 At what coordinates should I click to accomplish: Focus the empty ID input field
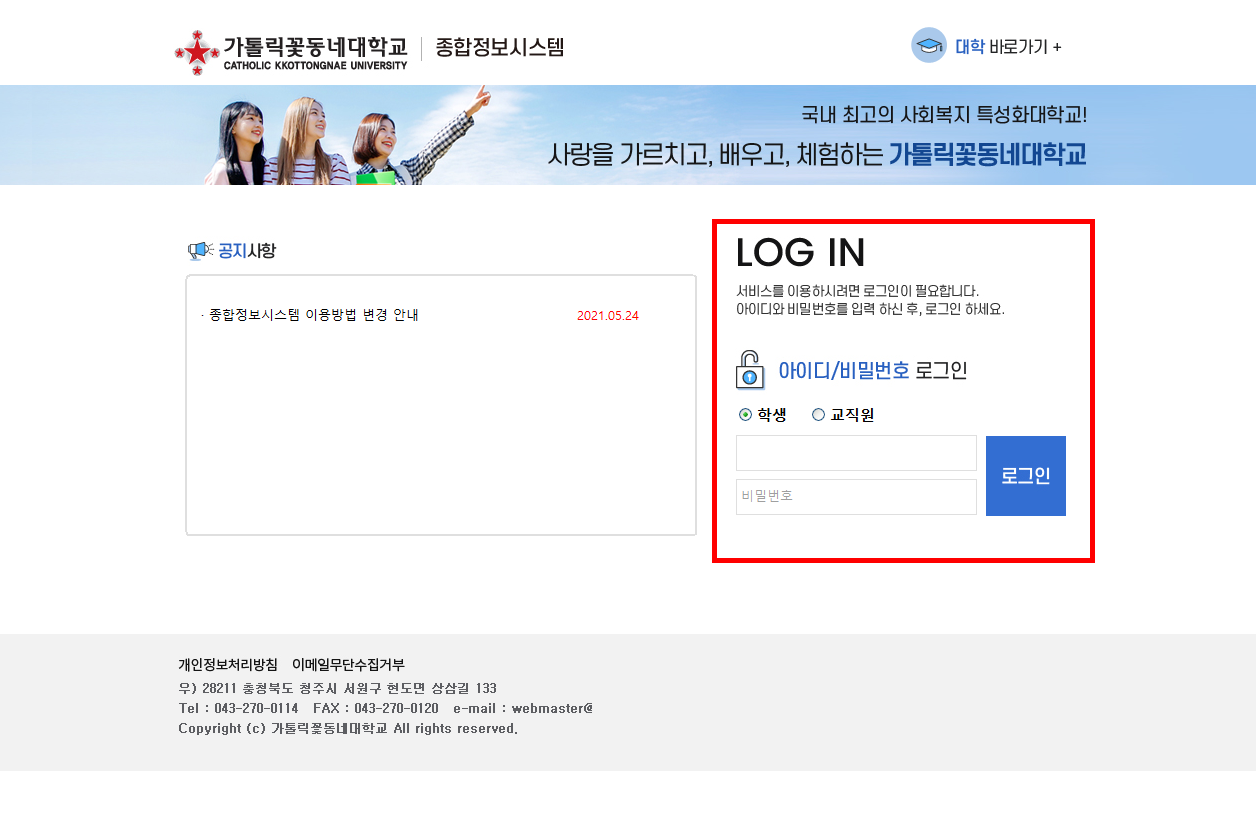(x=856, y=453)
